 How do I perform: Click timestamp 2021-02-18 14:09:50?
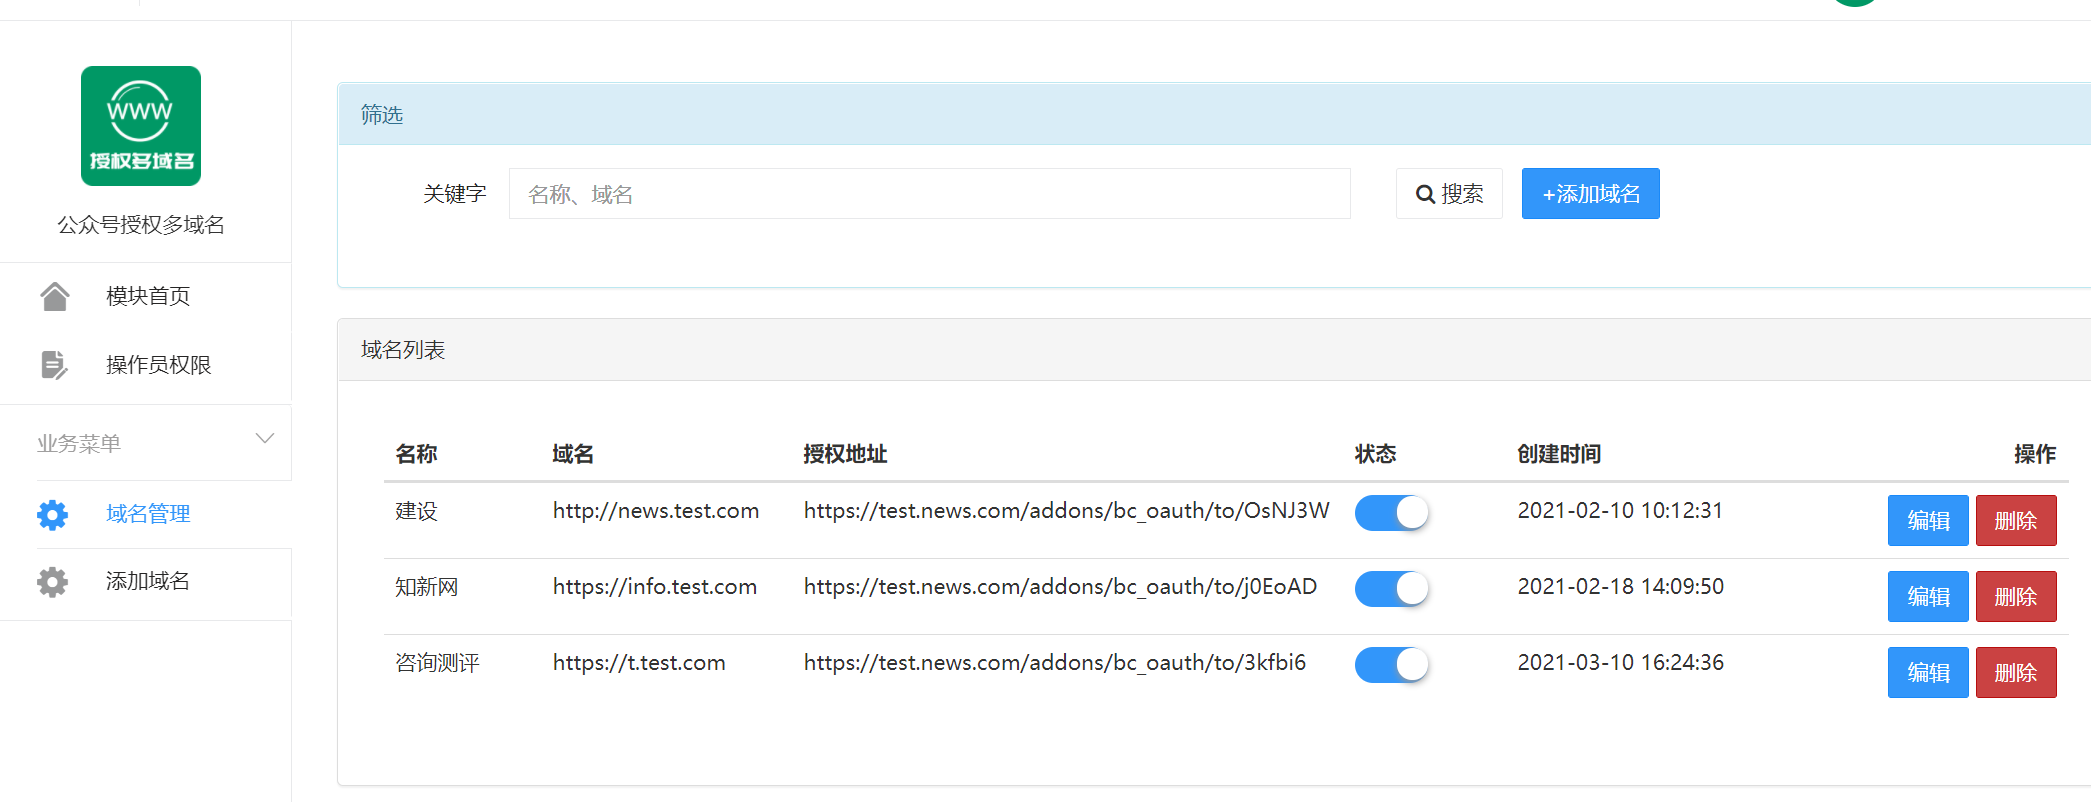click(x=1621, y=587)
